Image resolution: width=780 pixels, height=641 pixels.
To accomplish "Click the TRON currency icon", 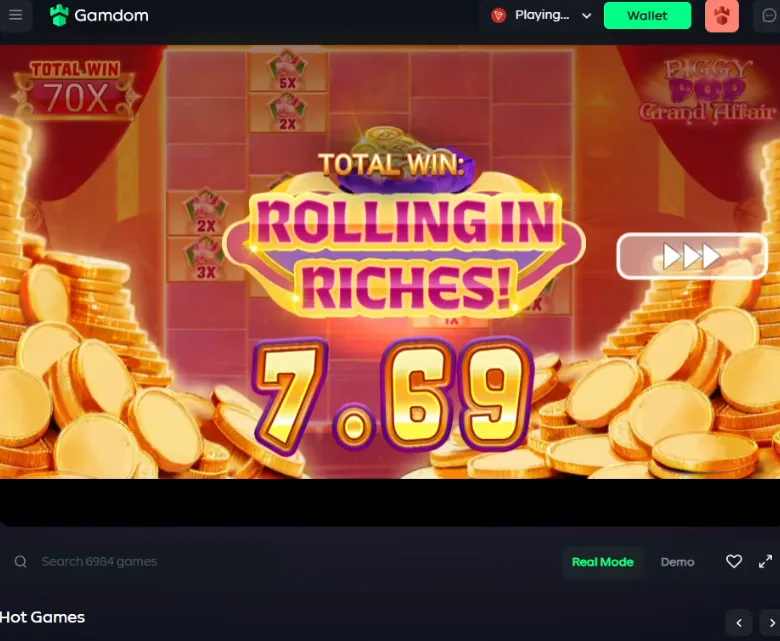I will pos(498,16).
